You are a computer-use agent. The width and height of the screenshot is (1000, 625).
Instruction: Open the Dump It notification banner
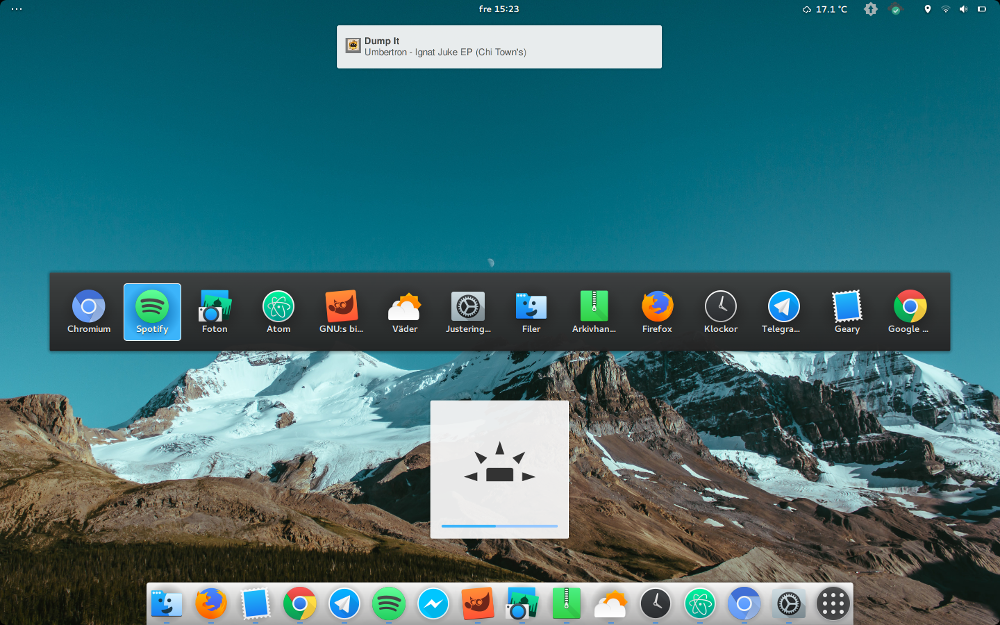499,47
